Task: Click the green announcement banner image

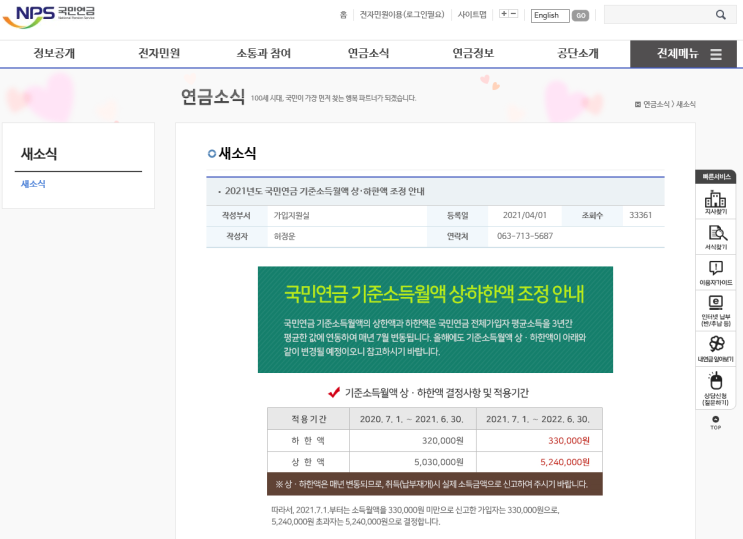Action: (x=435, y=320)
